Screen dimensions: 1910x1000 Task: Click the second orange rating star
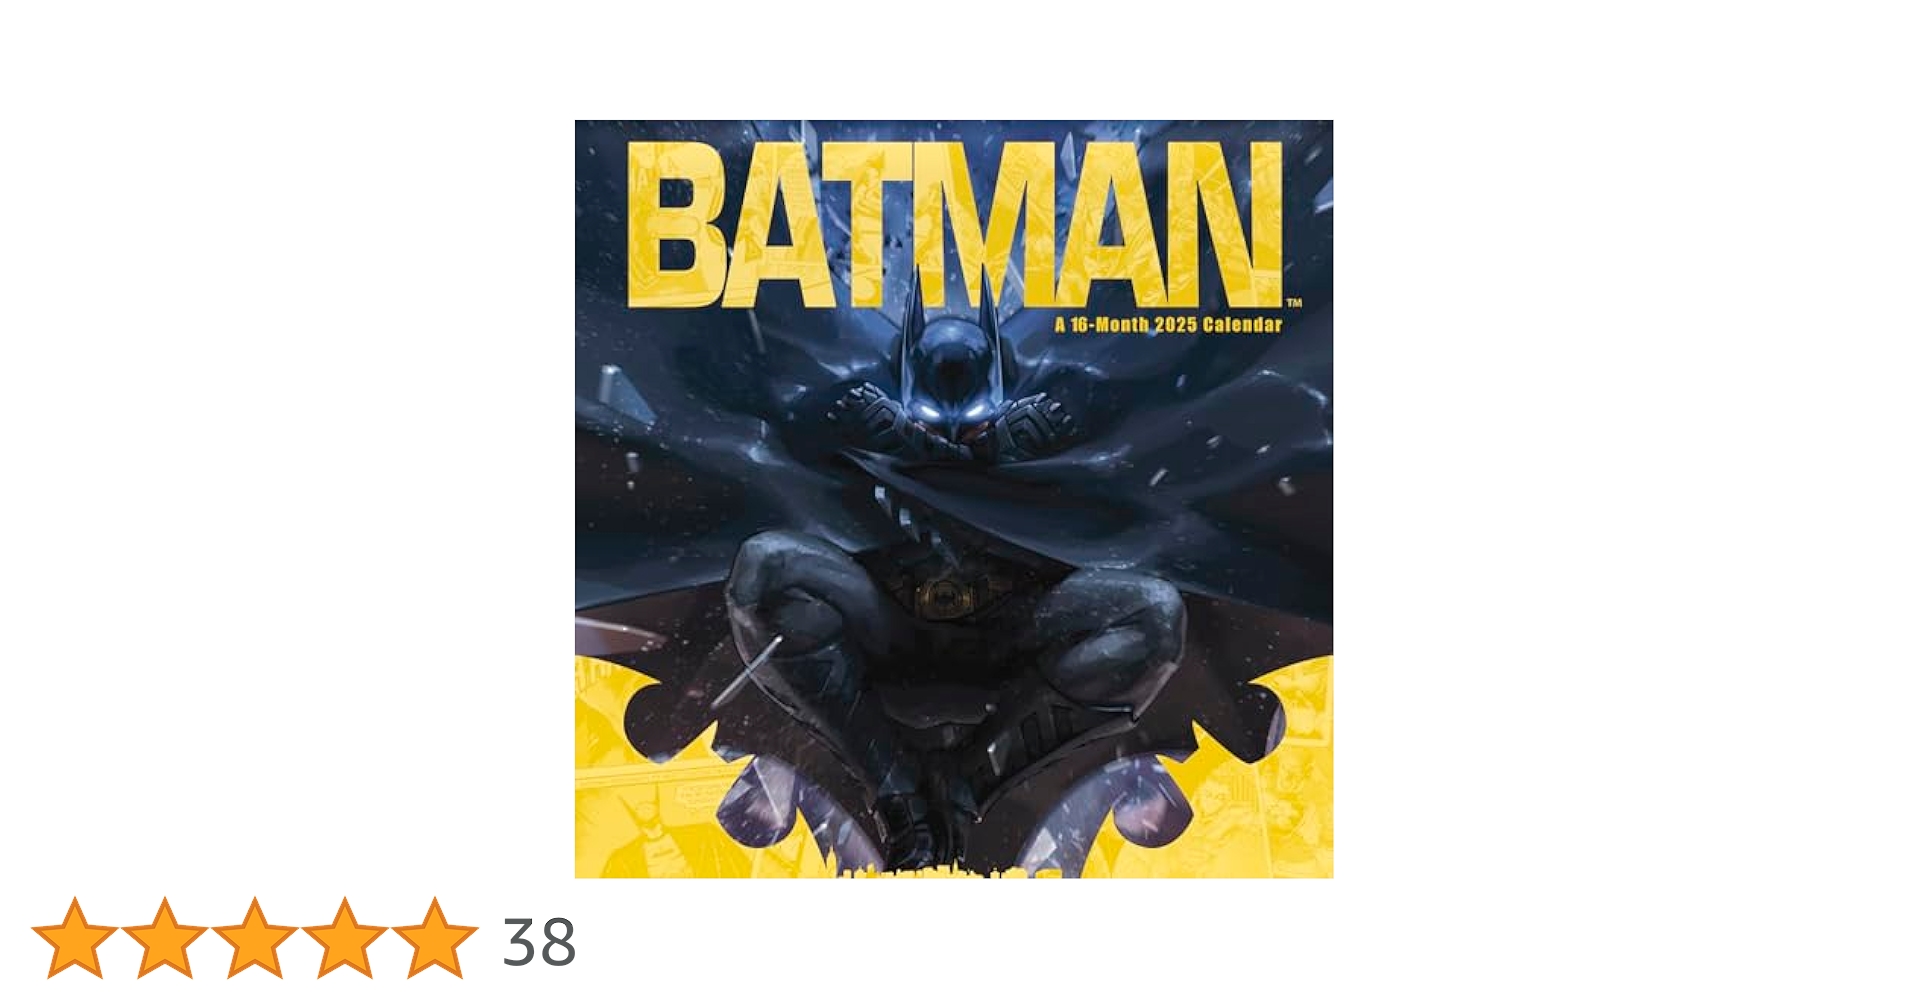165,938
